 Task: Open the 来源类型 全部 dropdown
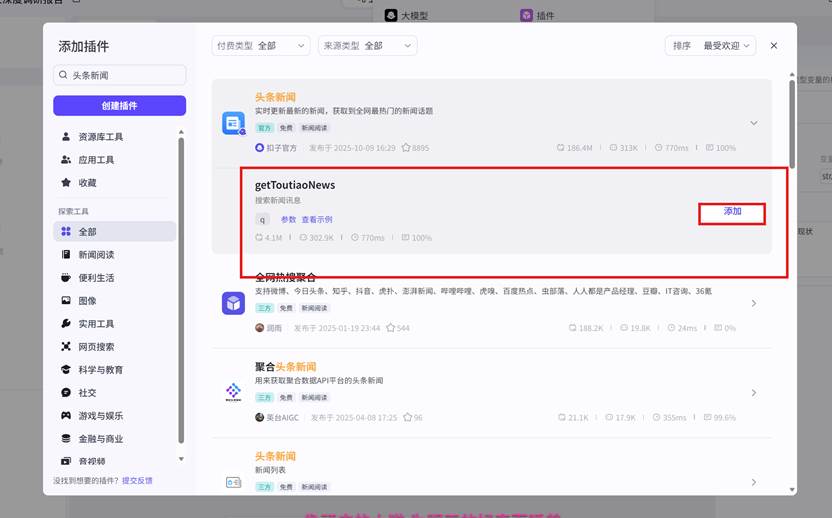(368, 46)
